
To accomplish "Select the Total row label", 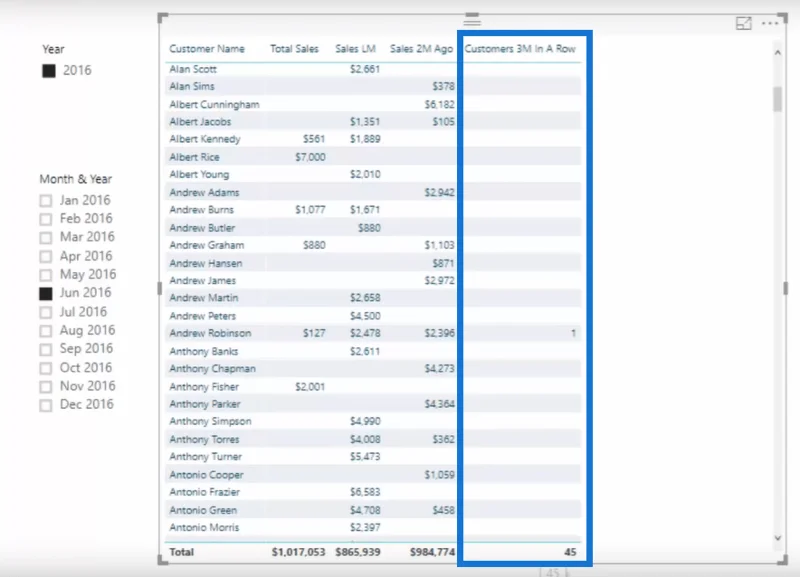I will pyautogui.click(x=182, y=552).
